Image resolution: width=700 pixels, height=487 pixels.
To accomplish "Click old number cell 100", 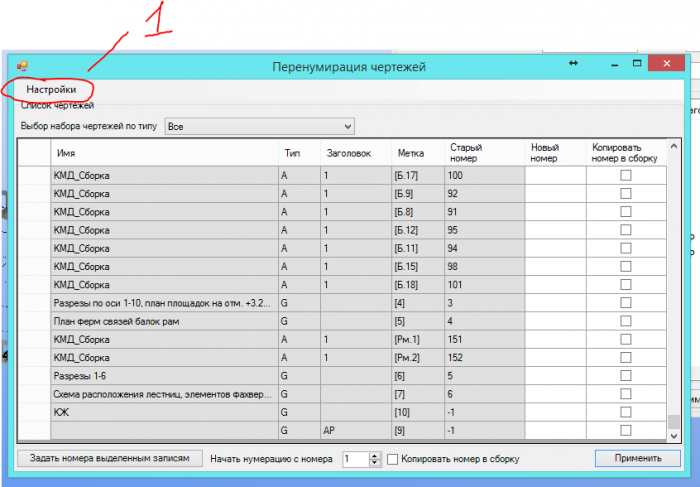I will (x=484, y=175).
